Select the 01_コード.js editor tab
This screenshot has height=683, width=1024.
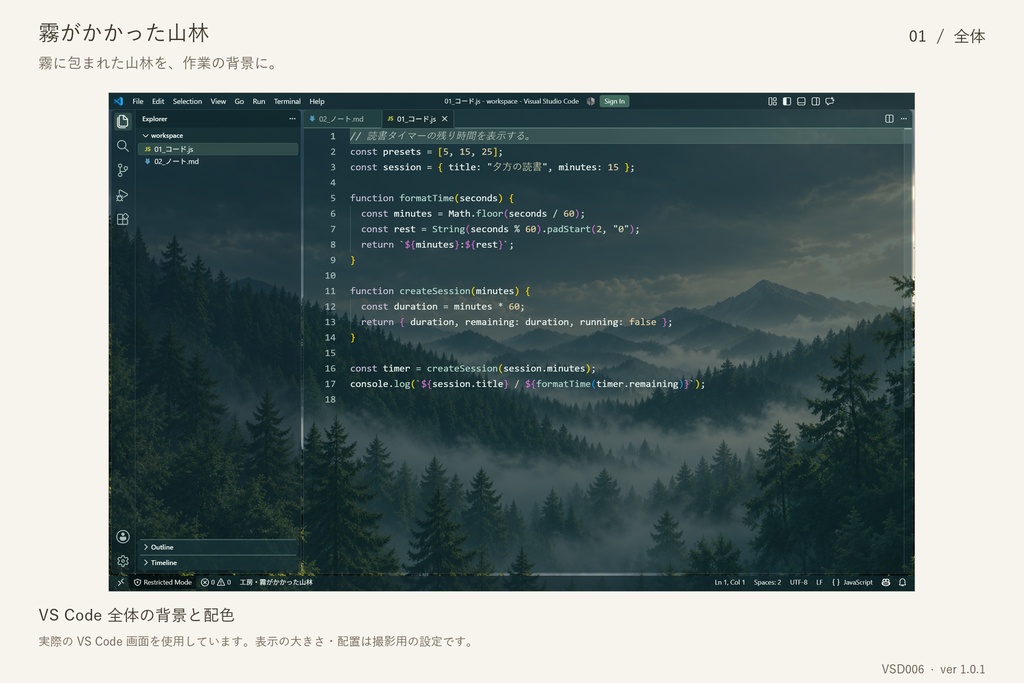[x=417, y=119]
